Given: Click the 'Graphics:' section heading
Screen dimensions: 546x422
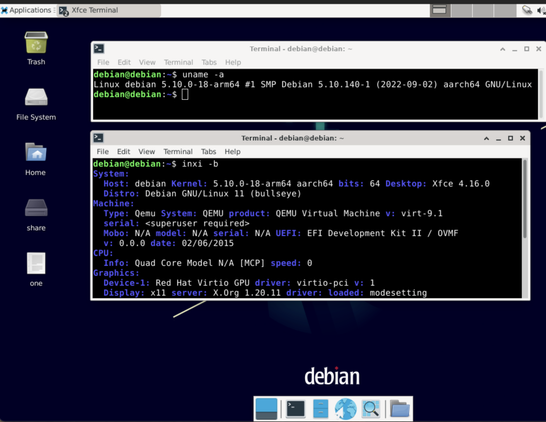Looking at the screenshot, I should point(116,273).
